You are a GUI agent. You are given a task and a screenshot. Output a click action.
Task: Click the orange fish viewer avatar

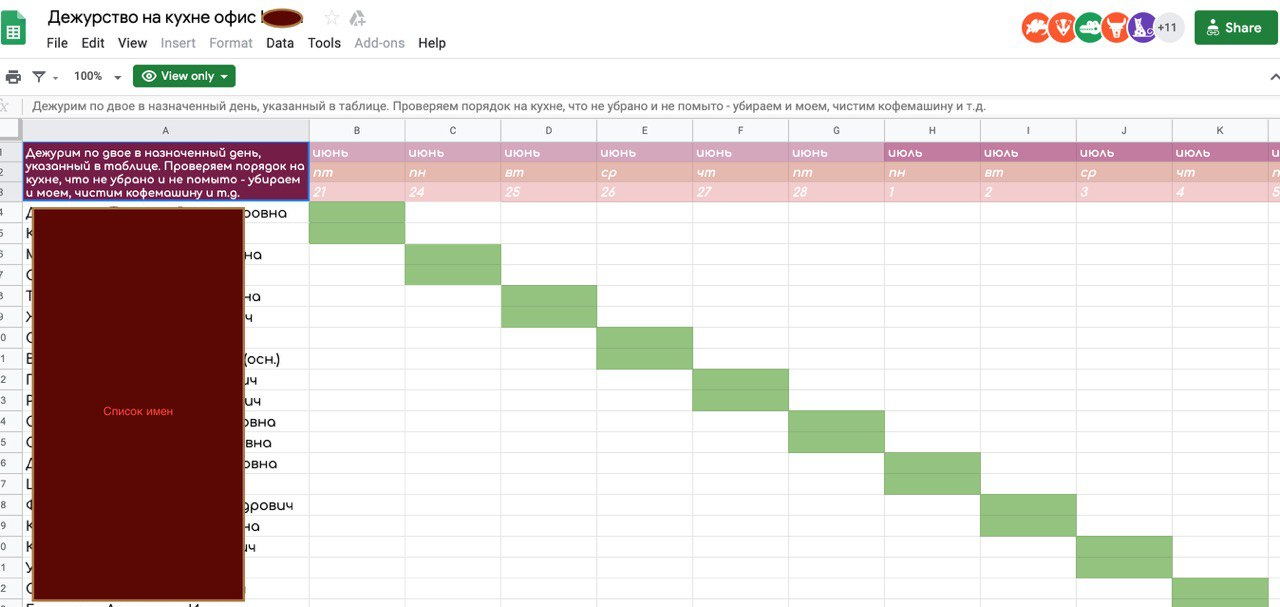[x=1036, y=28]
